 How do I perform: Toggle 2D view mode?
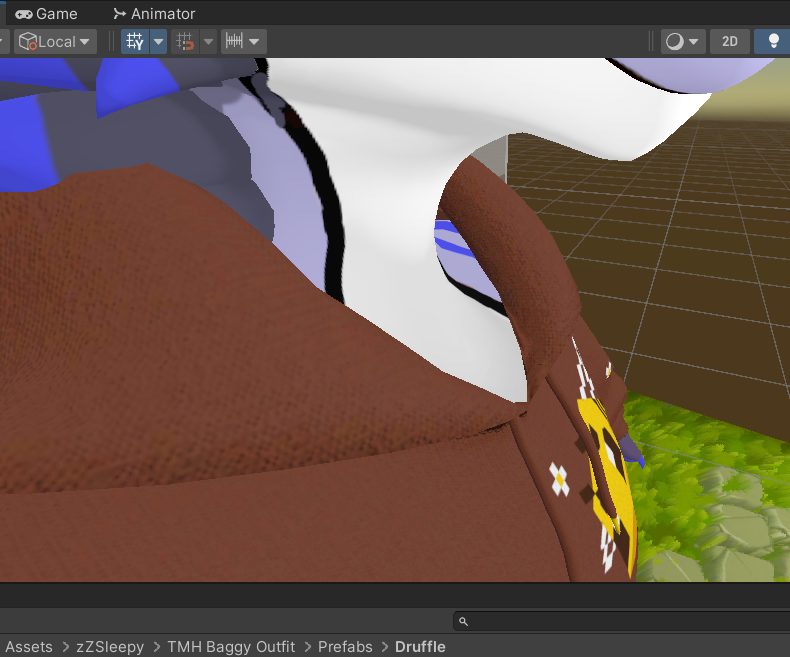[x=730, y=41]
